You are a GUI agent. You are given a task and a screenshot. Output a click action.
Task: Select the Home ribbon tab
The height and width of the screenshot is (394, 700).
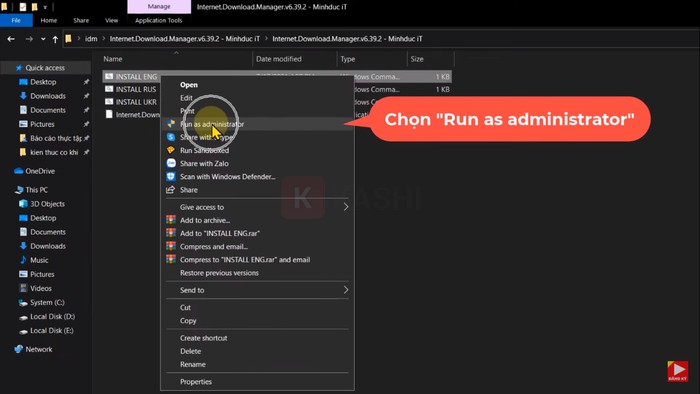pos(49,20)
